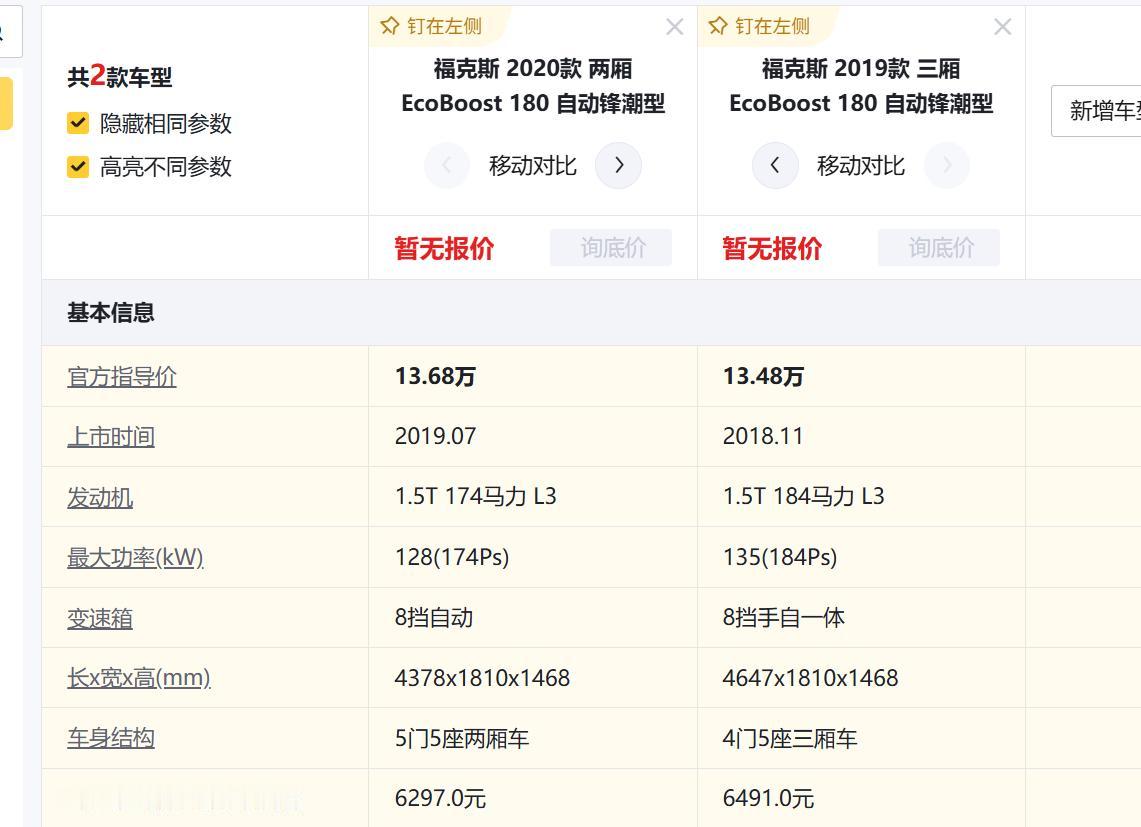The image size is (1141, 827).
Task: Click 询底价 button for Focus 2019
Action: click(x=939, y=248)
